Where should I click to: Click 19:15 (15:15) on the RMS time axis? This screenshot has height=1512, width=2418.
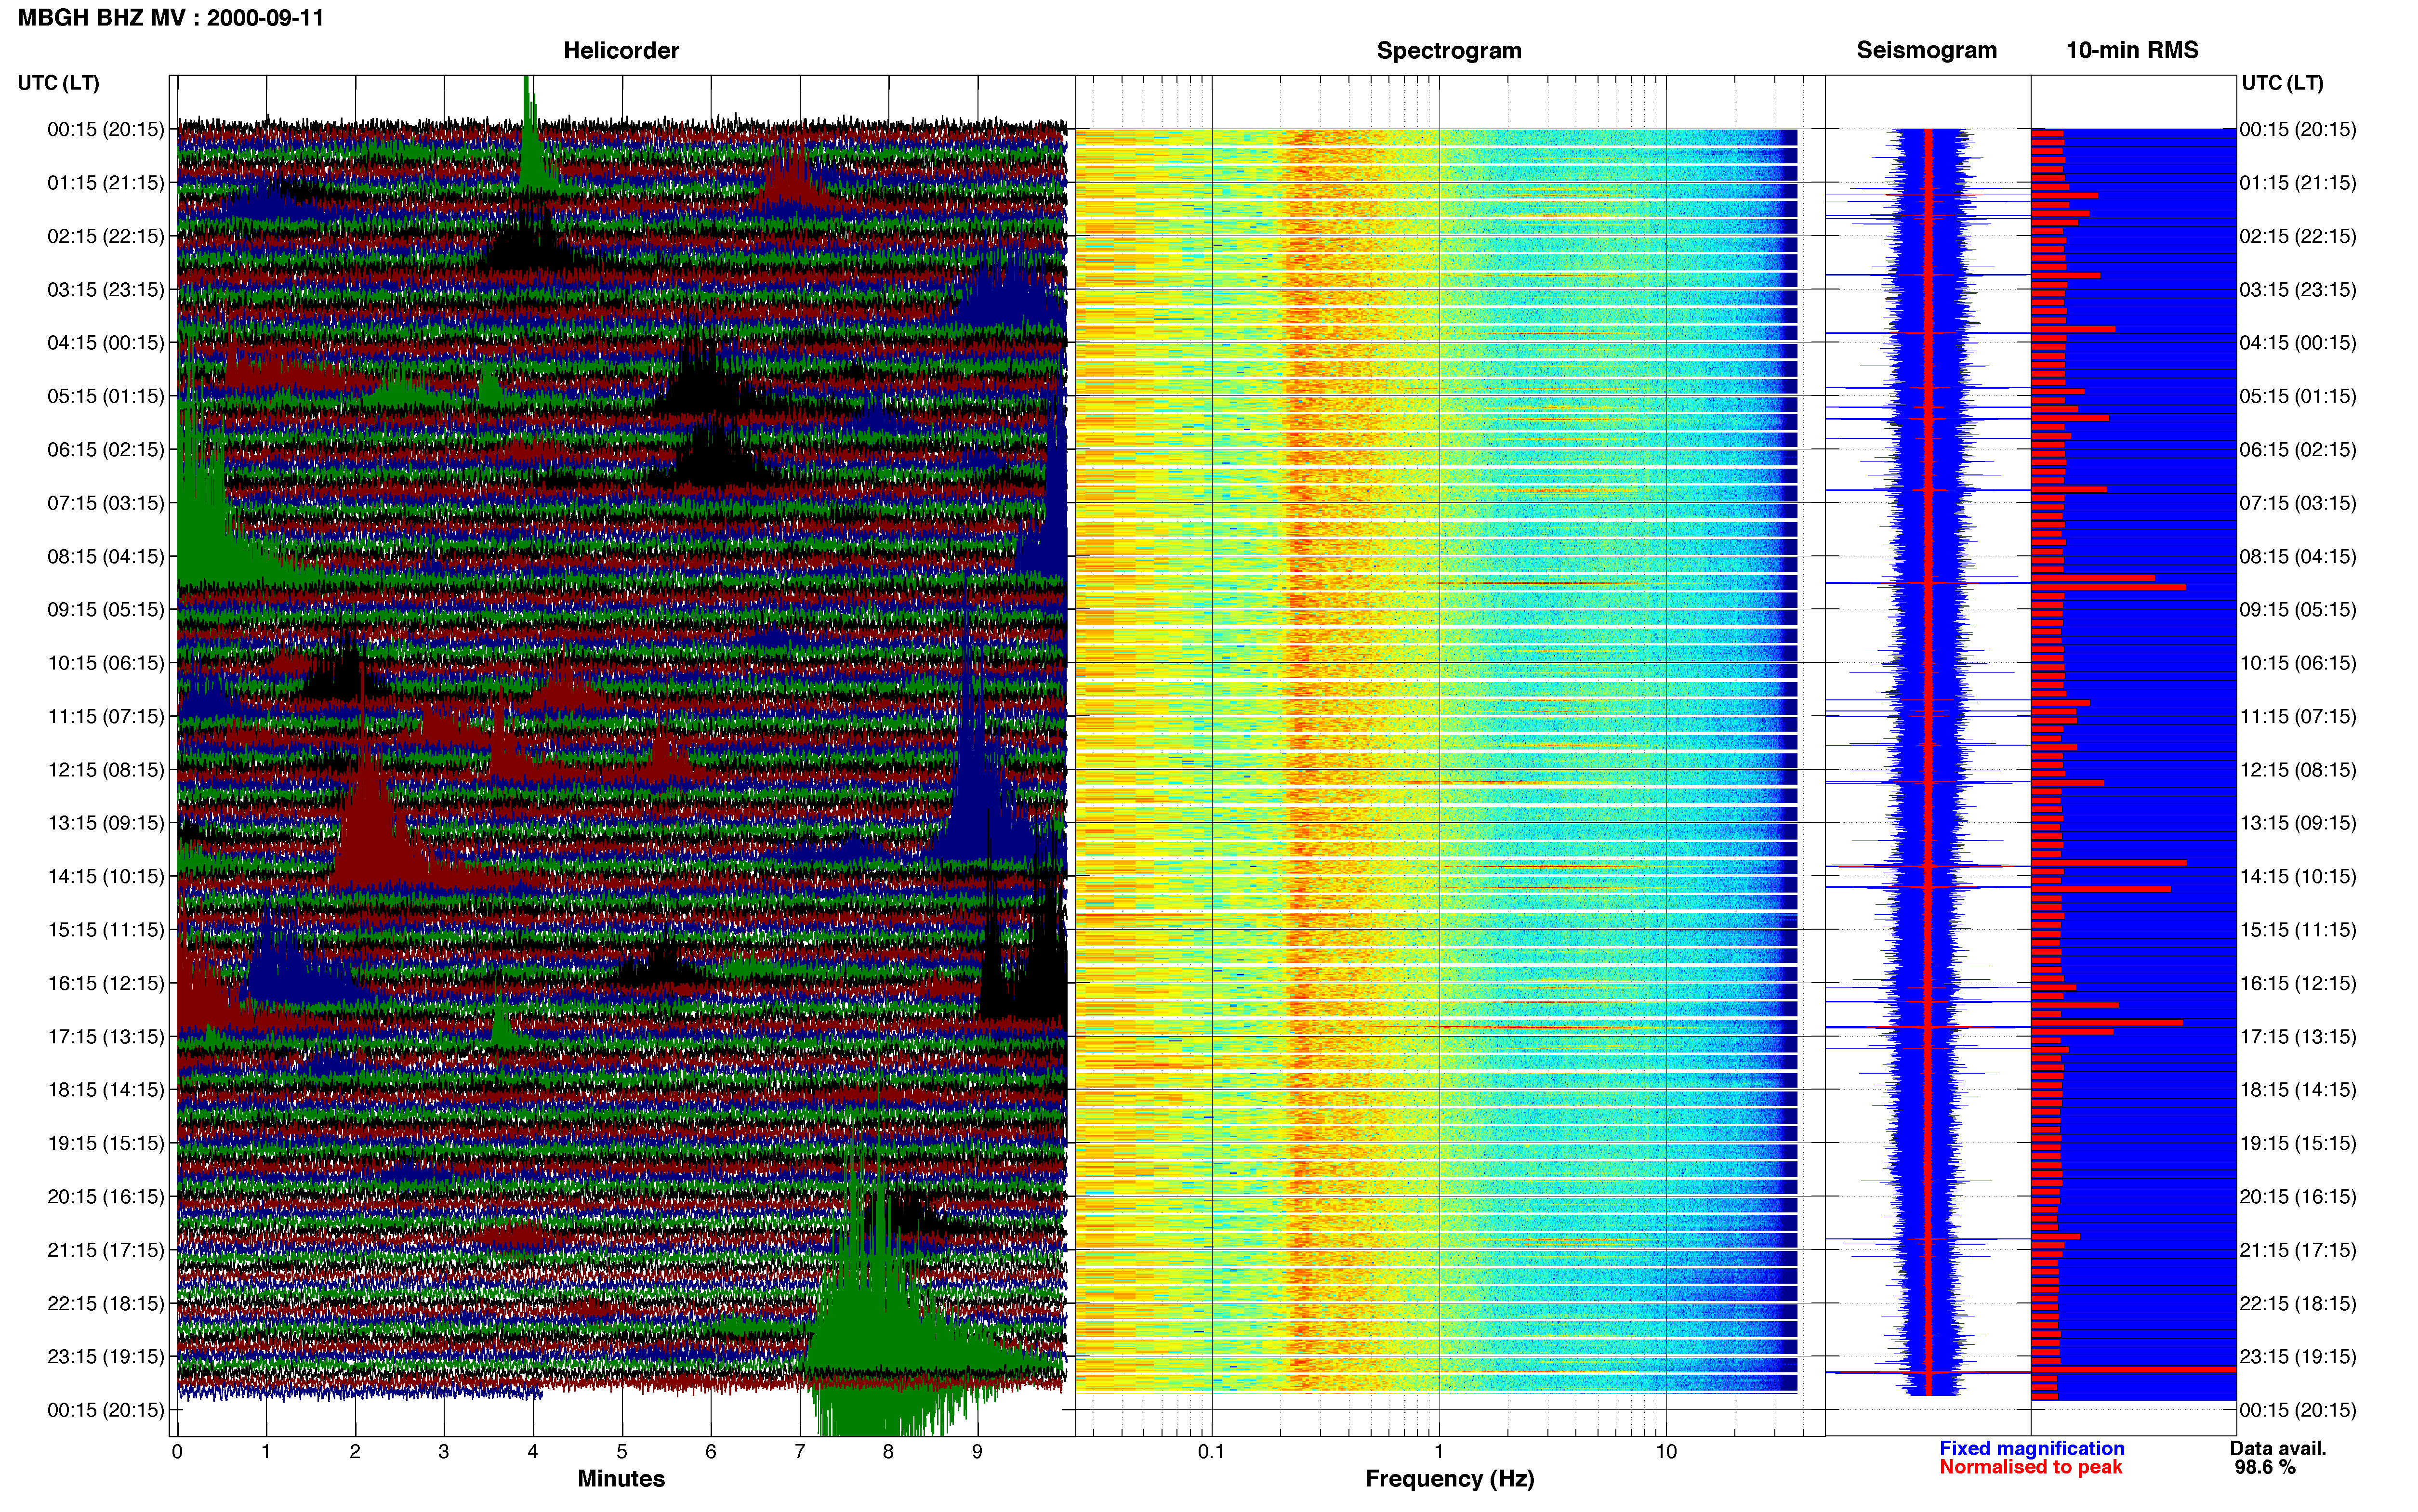click(2298, 1143)
